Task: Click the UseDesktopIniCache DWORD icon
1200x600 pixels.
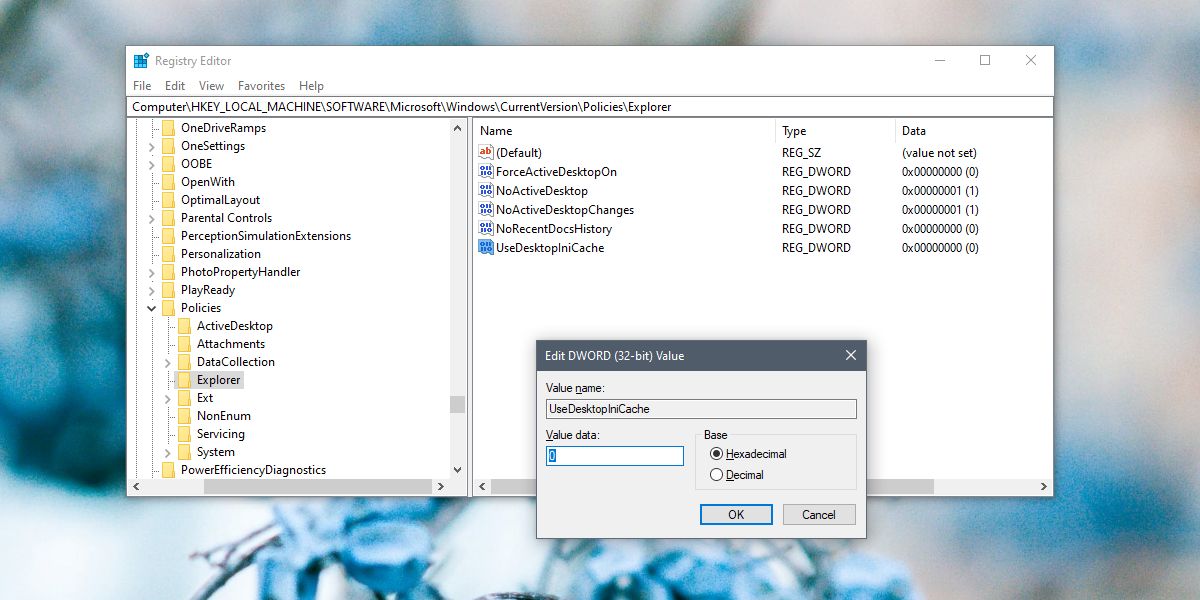Action: coord(486,248)
